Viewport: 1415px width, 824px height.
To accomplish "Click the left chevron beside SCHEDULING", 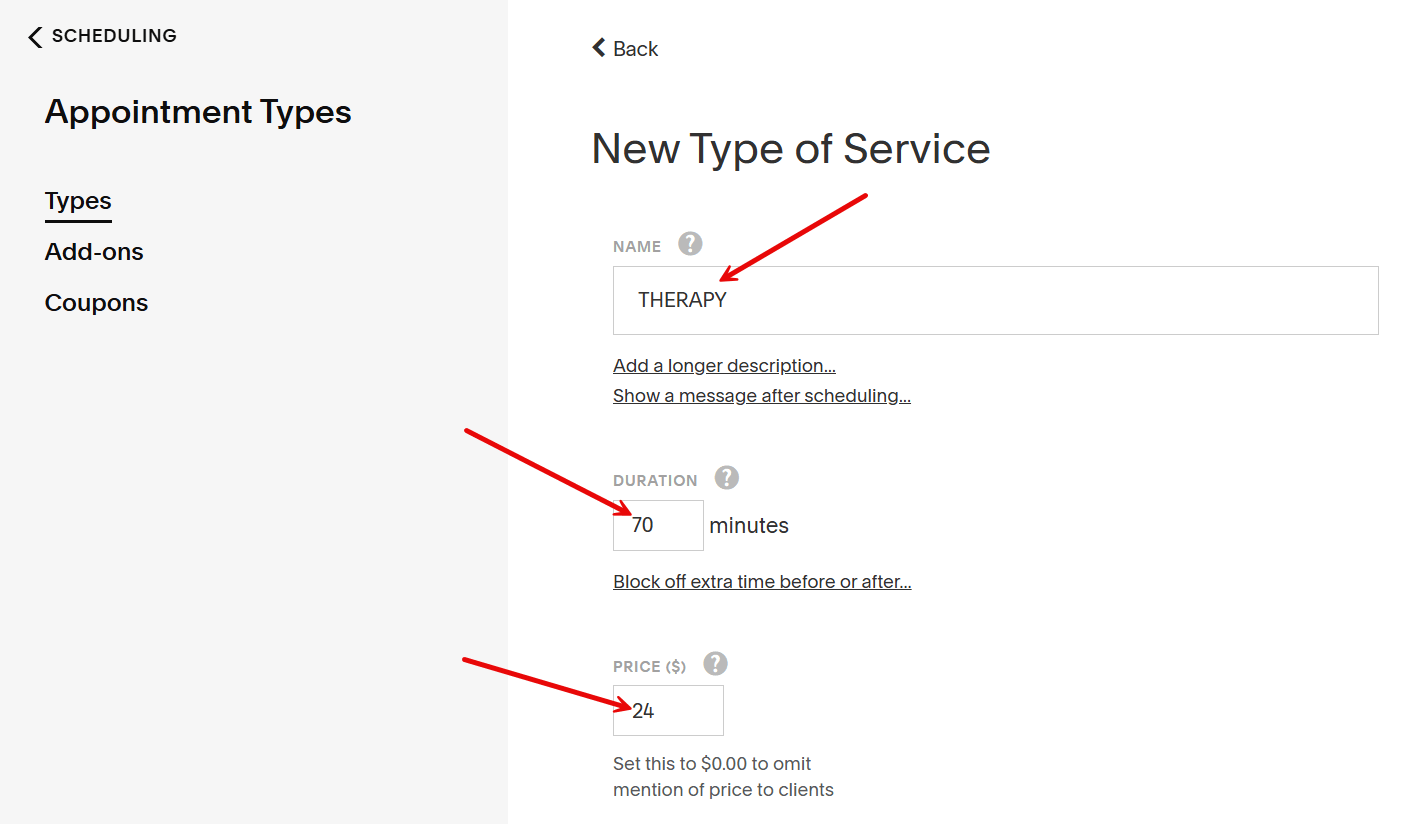I will tap(35, 37).
